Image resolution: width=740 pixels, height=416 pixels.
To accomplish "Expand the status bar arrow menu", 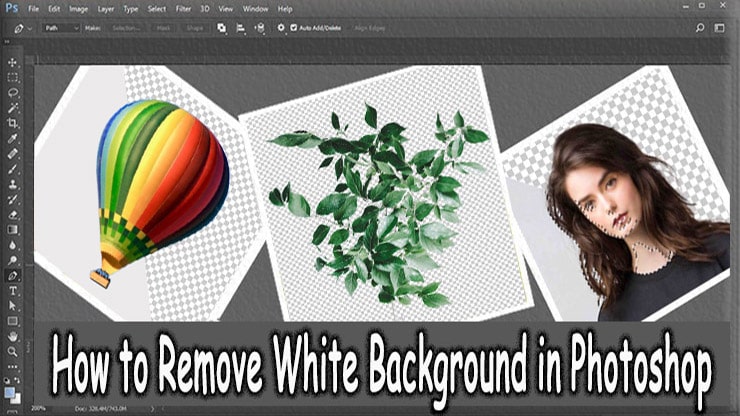I will tap(152, 408).
